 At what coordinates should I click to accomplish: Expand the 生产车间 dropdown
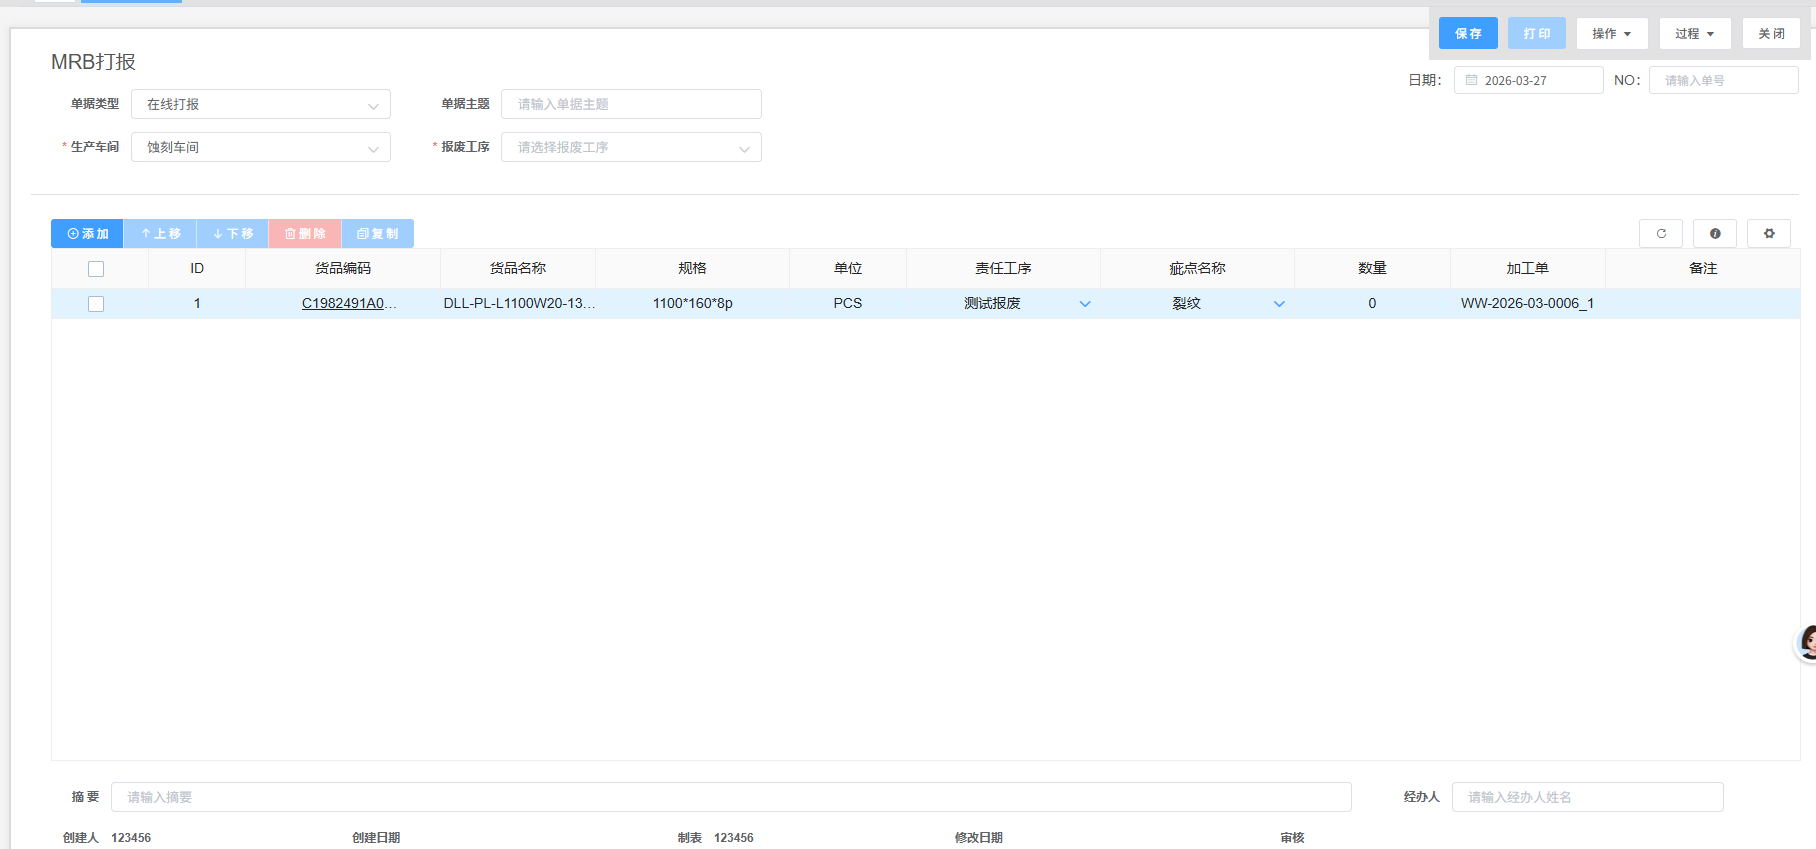(x=261, y=148)
